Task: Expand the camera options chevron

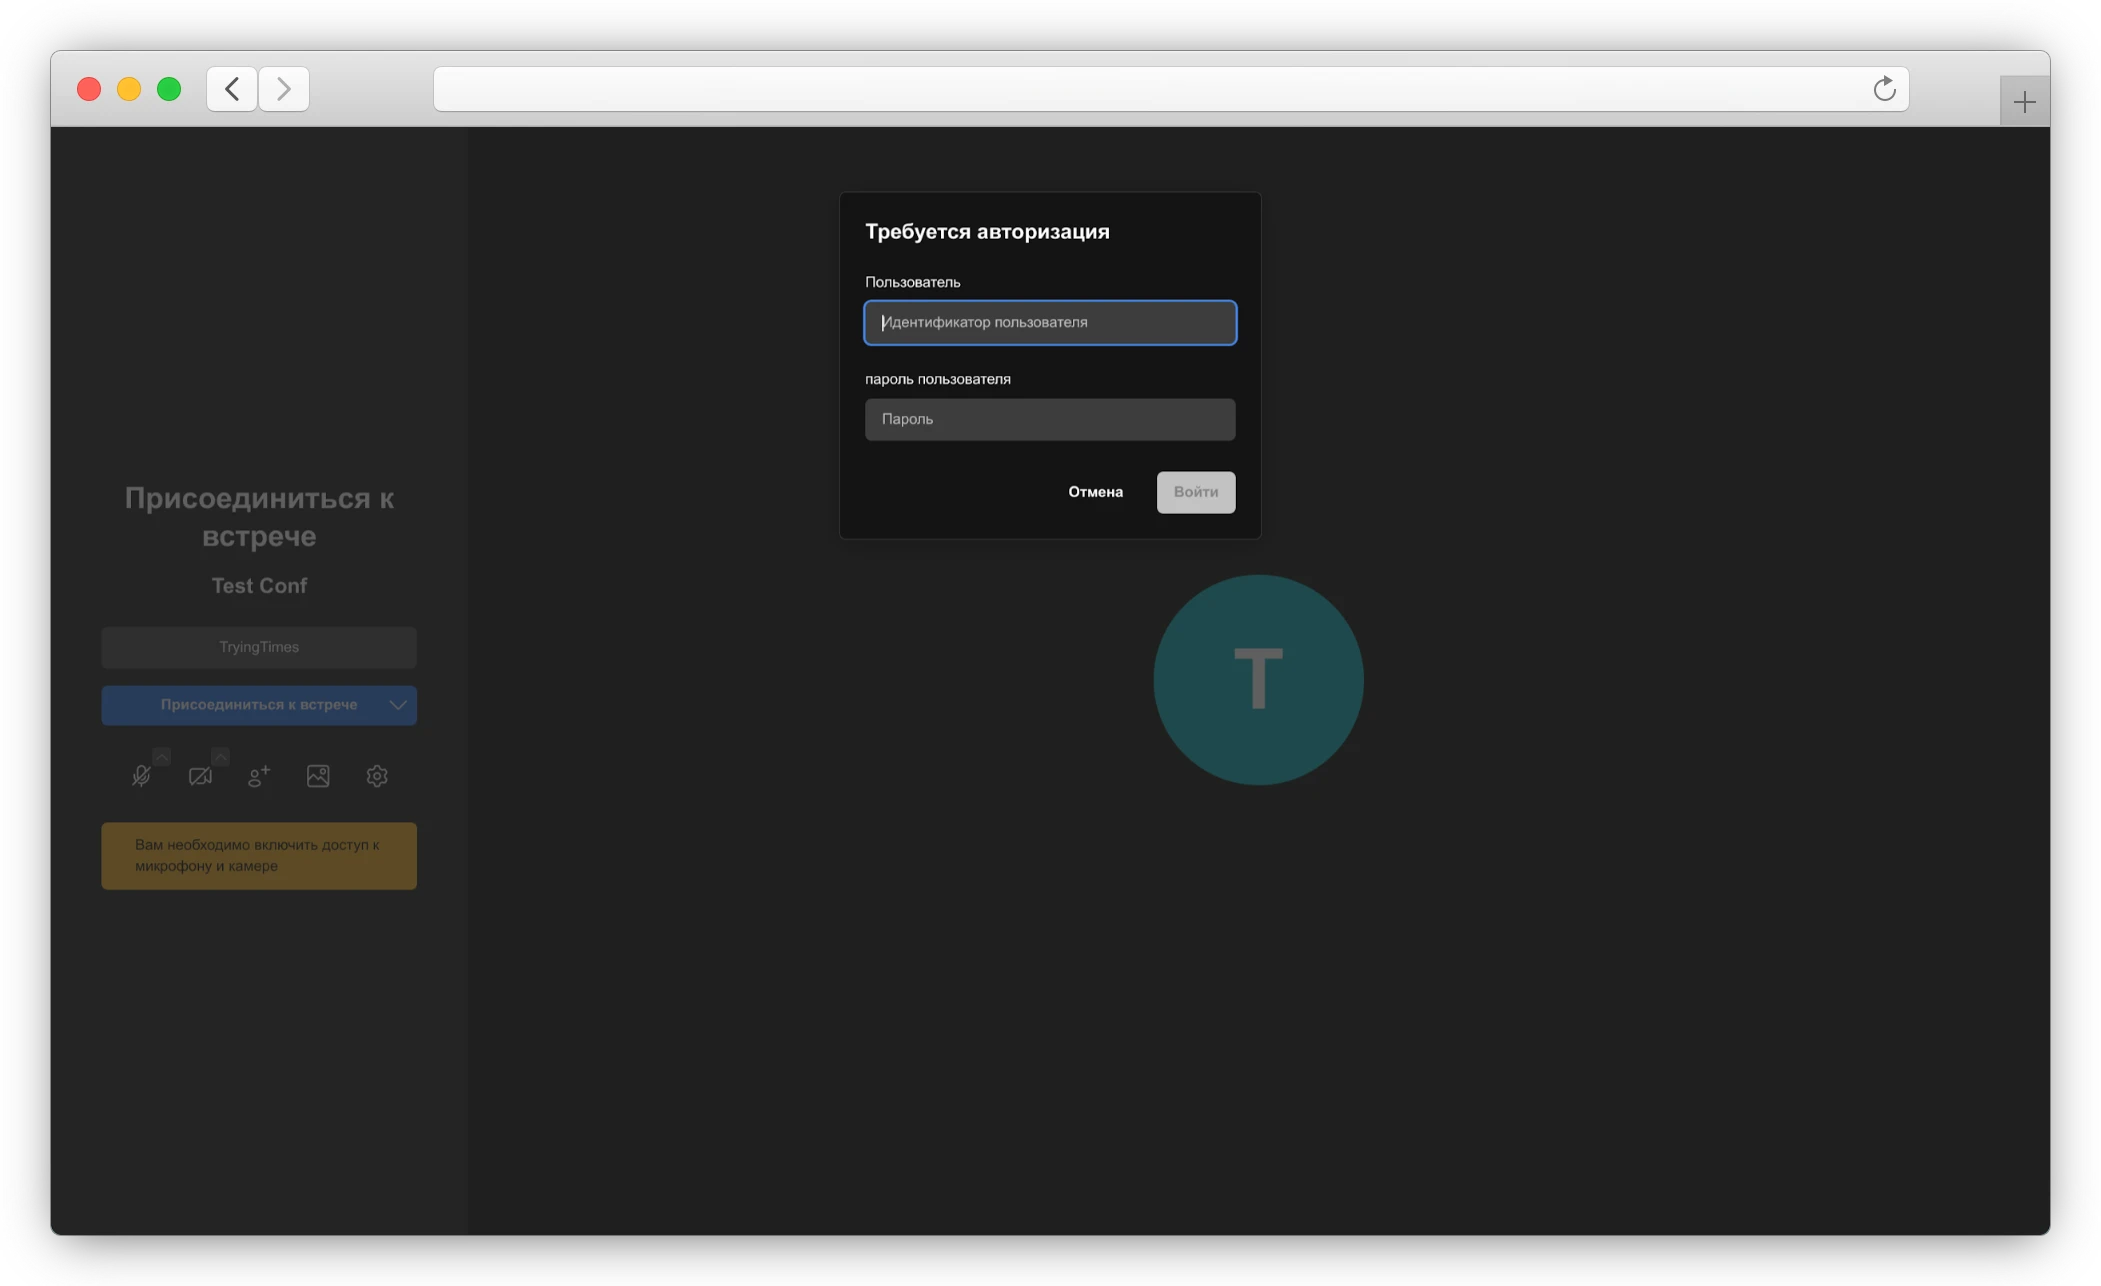Action: [x=221, y=756]
